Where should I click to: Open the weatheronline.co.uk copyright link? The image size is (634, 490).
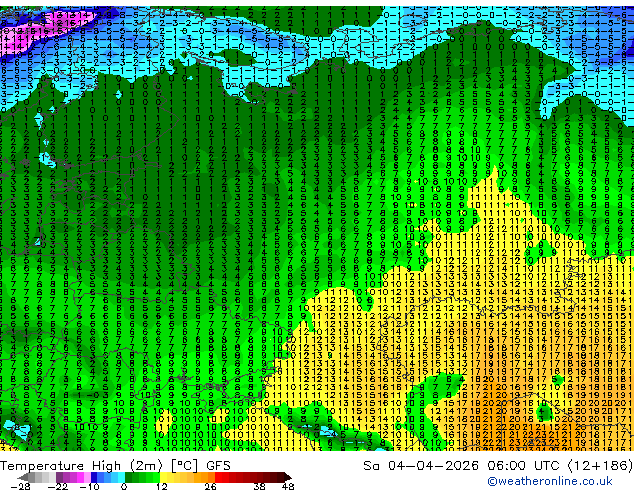click(549, 481)
